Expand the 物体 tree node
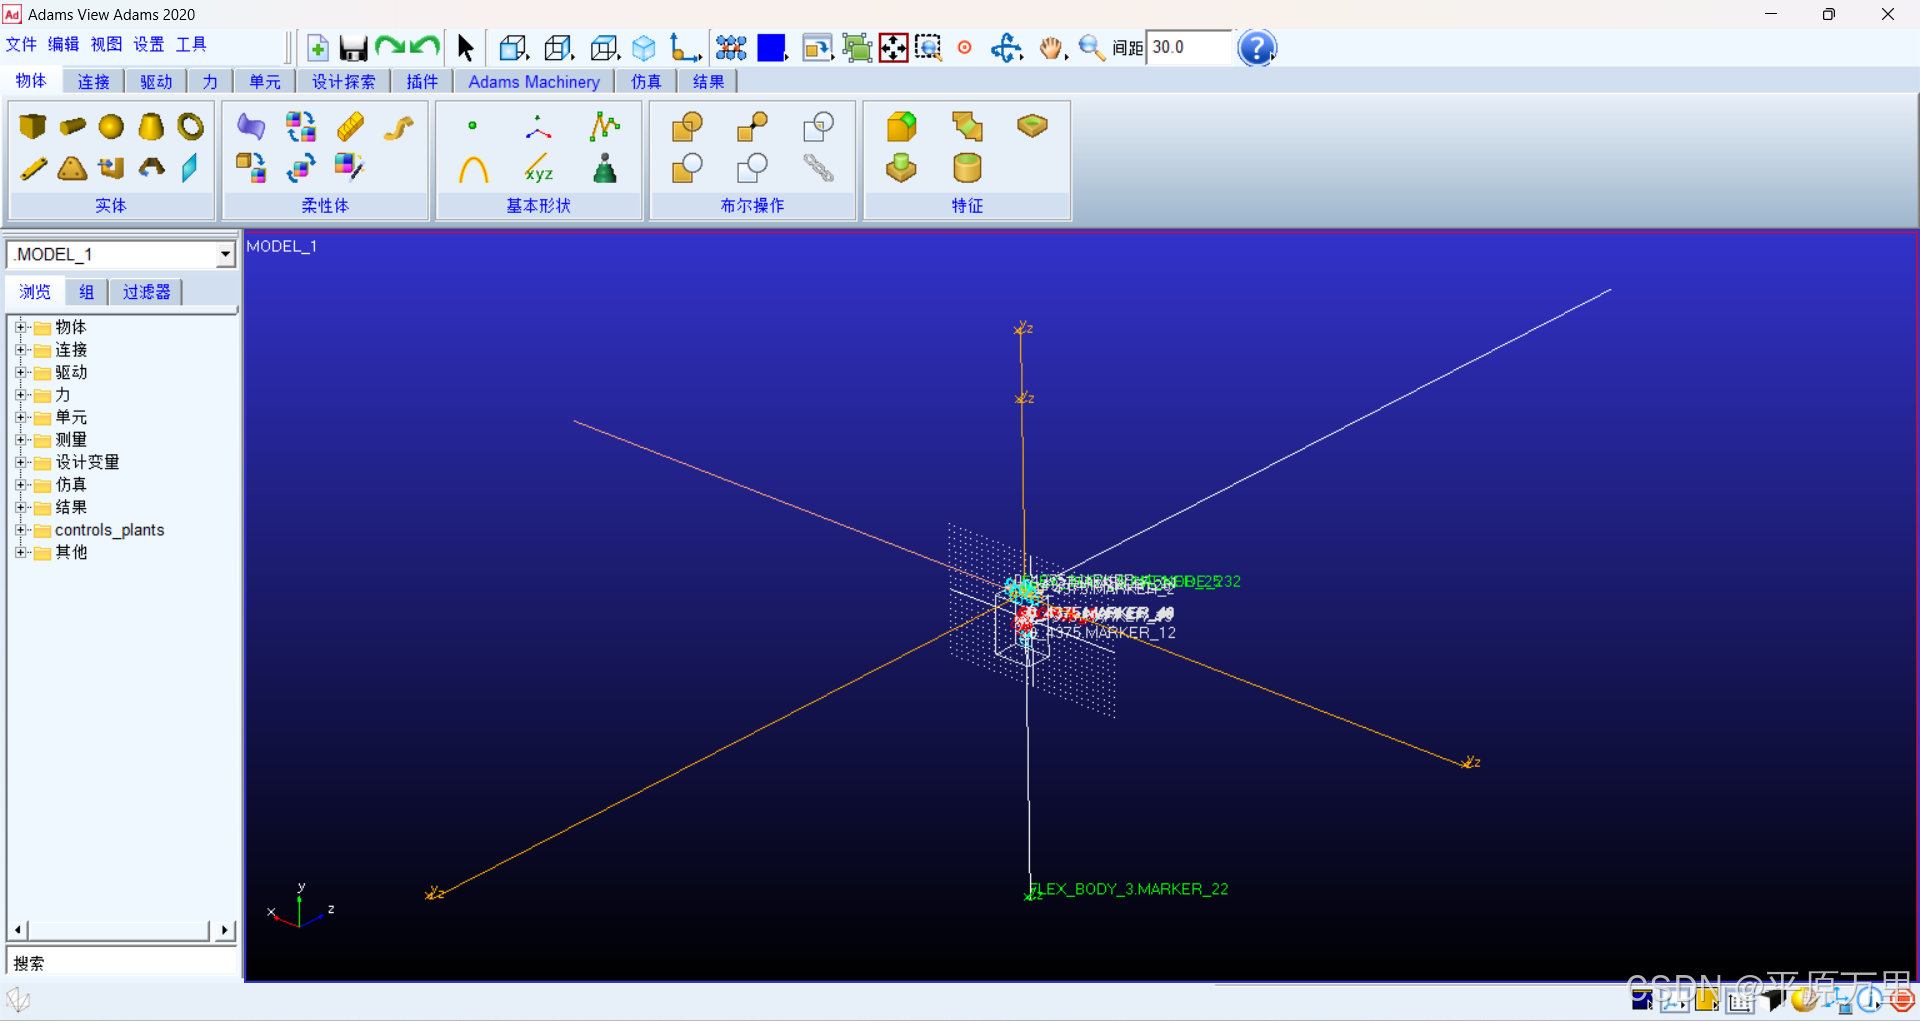Viewport: 1920px width, 1021px height. point(22,327)
